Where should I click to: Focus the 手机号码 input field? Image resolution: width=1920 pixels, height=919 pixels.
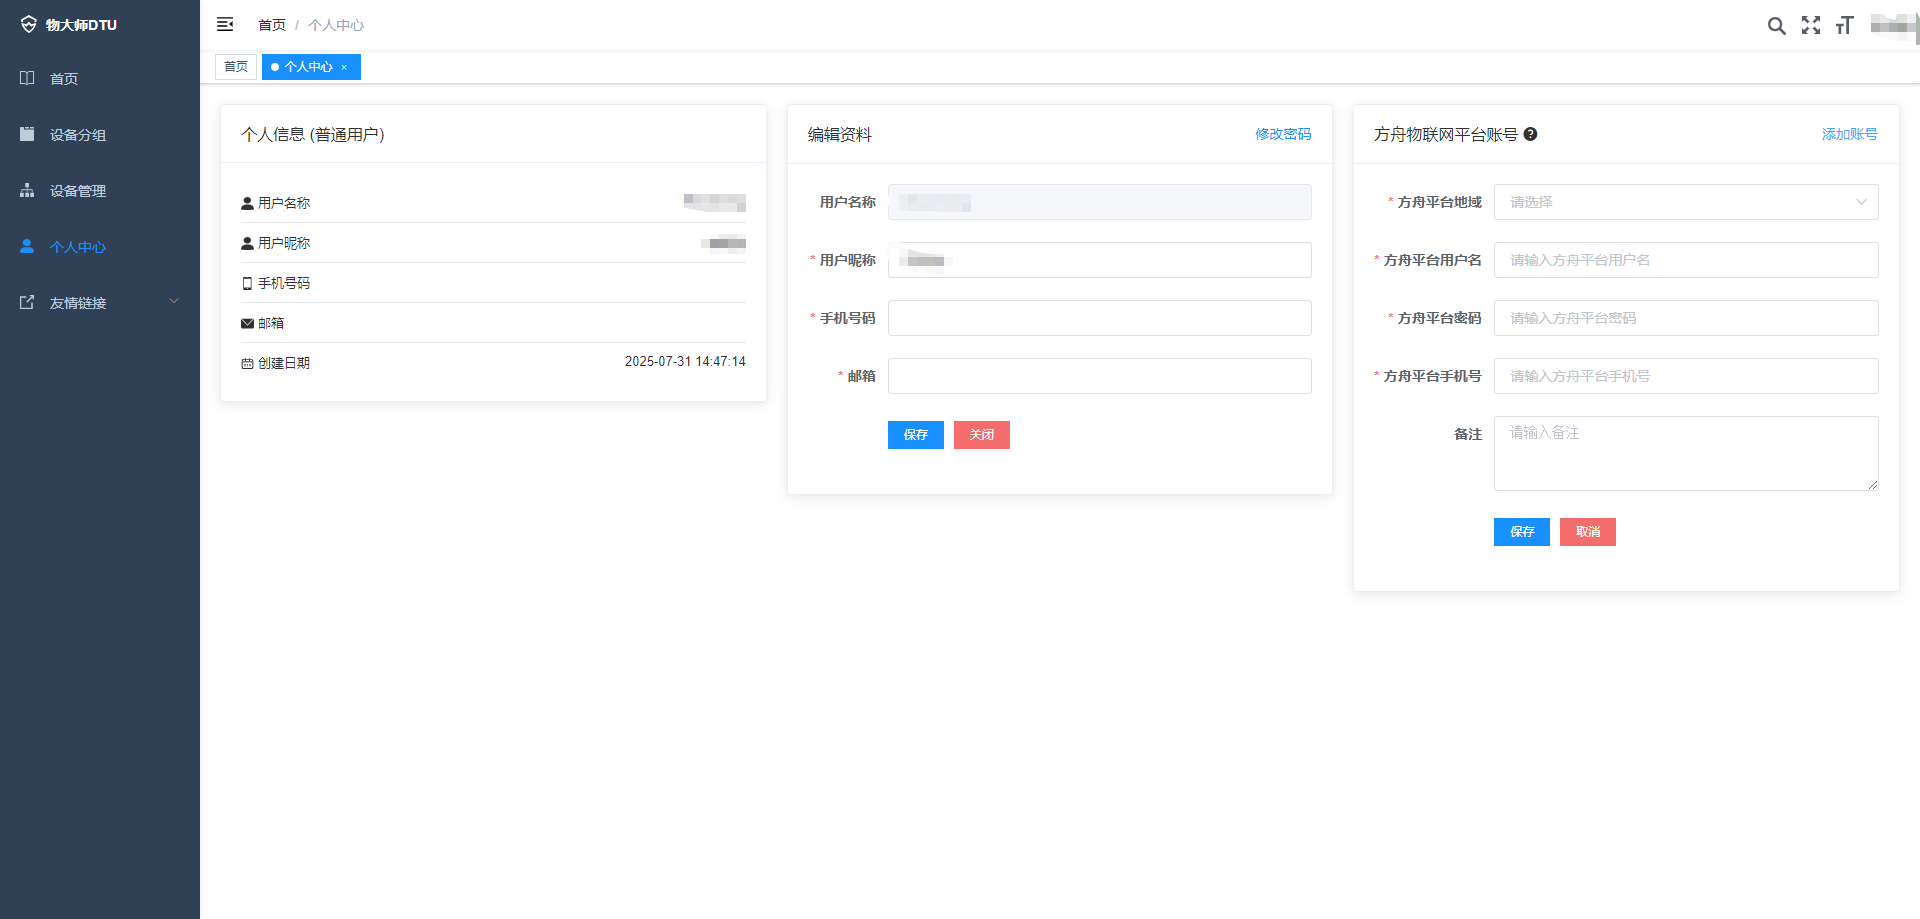click(x=1099, y=318)
